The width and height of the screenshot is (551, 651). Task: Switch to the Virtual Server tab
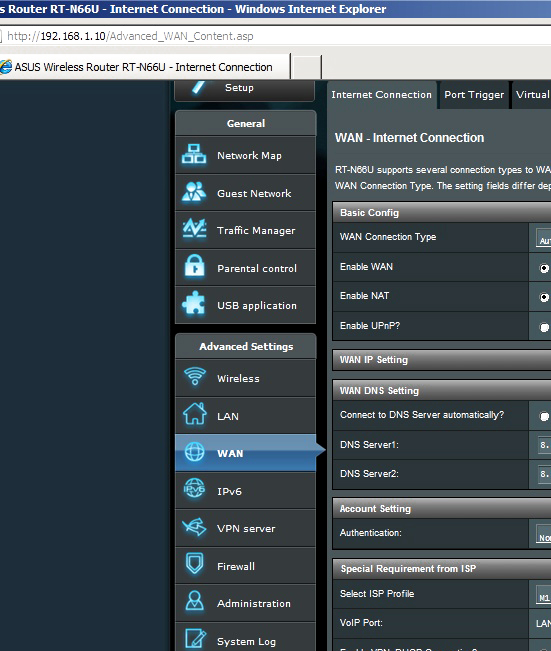[532, 95]
